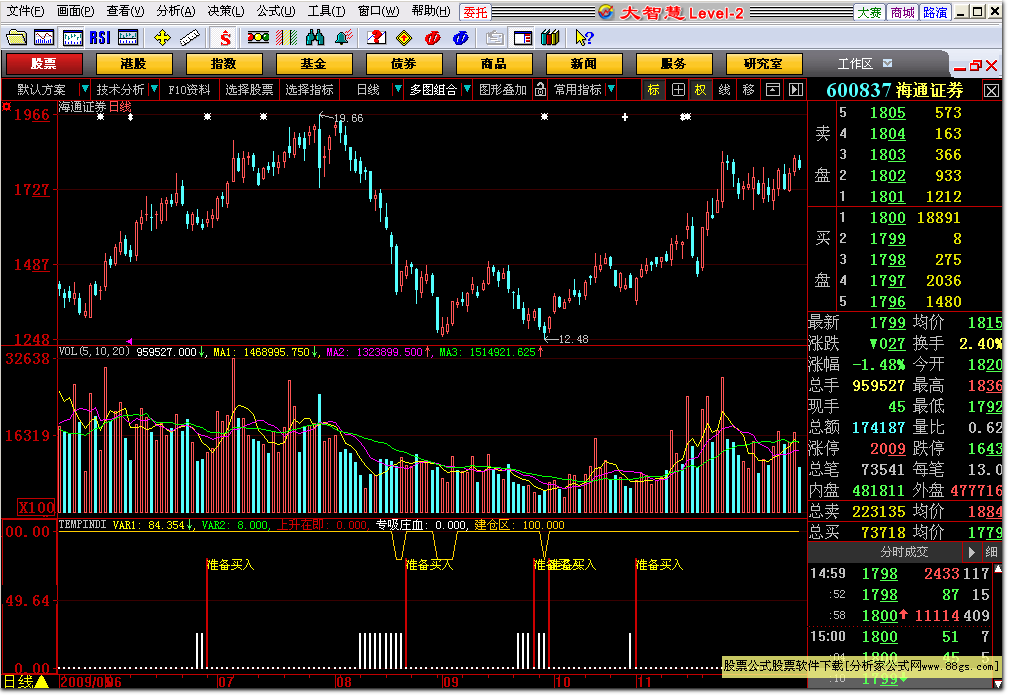Switch to the 研究室 tab

764,64
